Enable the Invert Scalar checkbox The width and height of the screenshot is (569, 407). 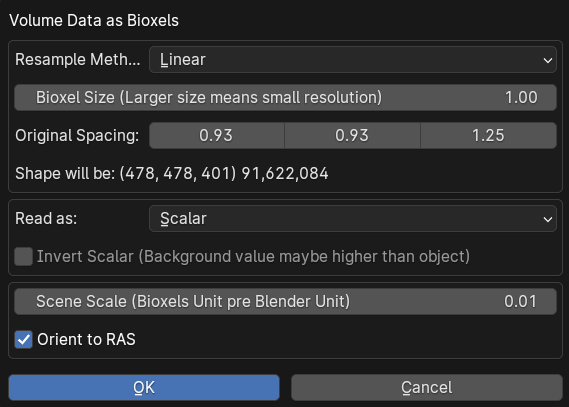point(24,256)
